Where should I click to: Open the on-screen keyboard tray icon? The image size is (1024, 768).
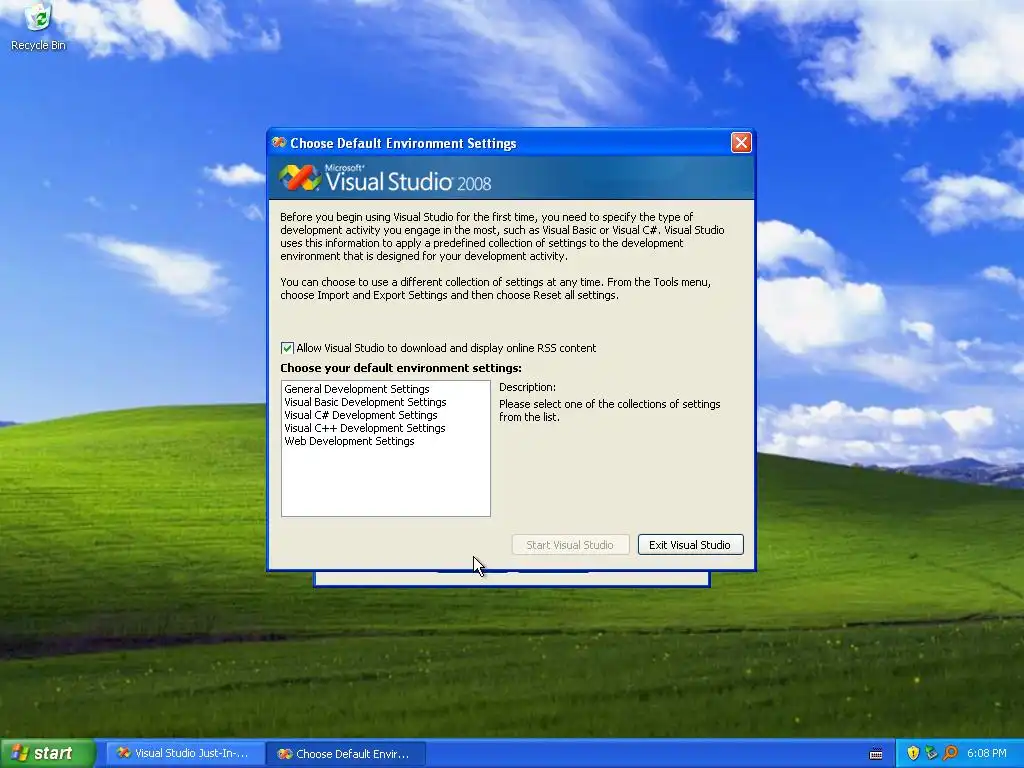tap(876, 754)
